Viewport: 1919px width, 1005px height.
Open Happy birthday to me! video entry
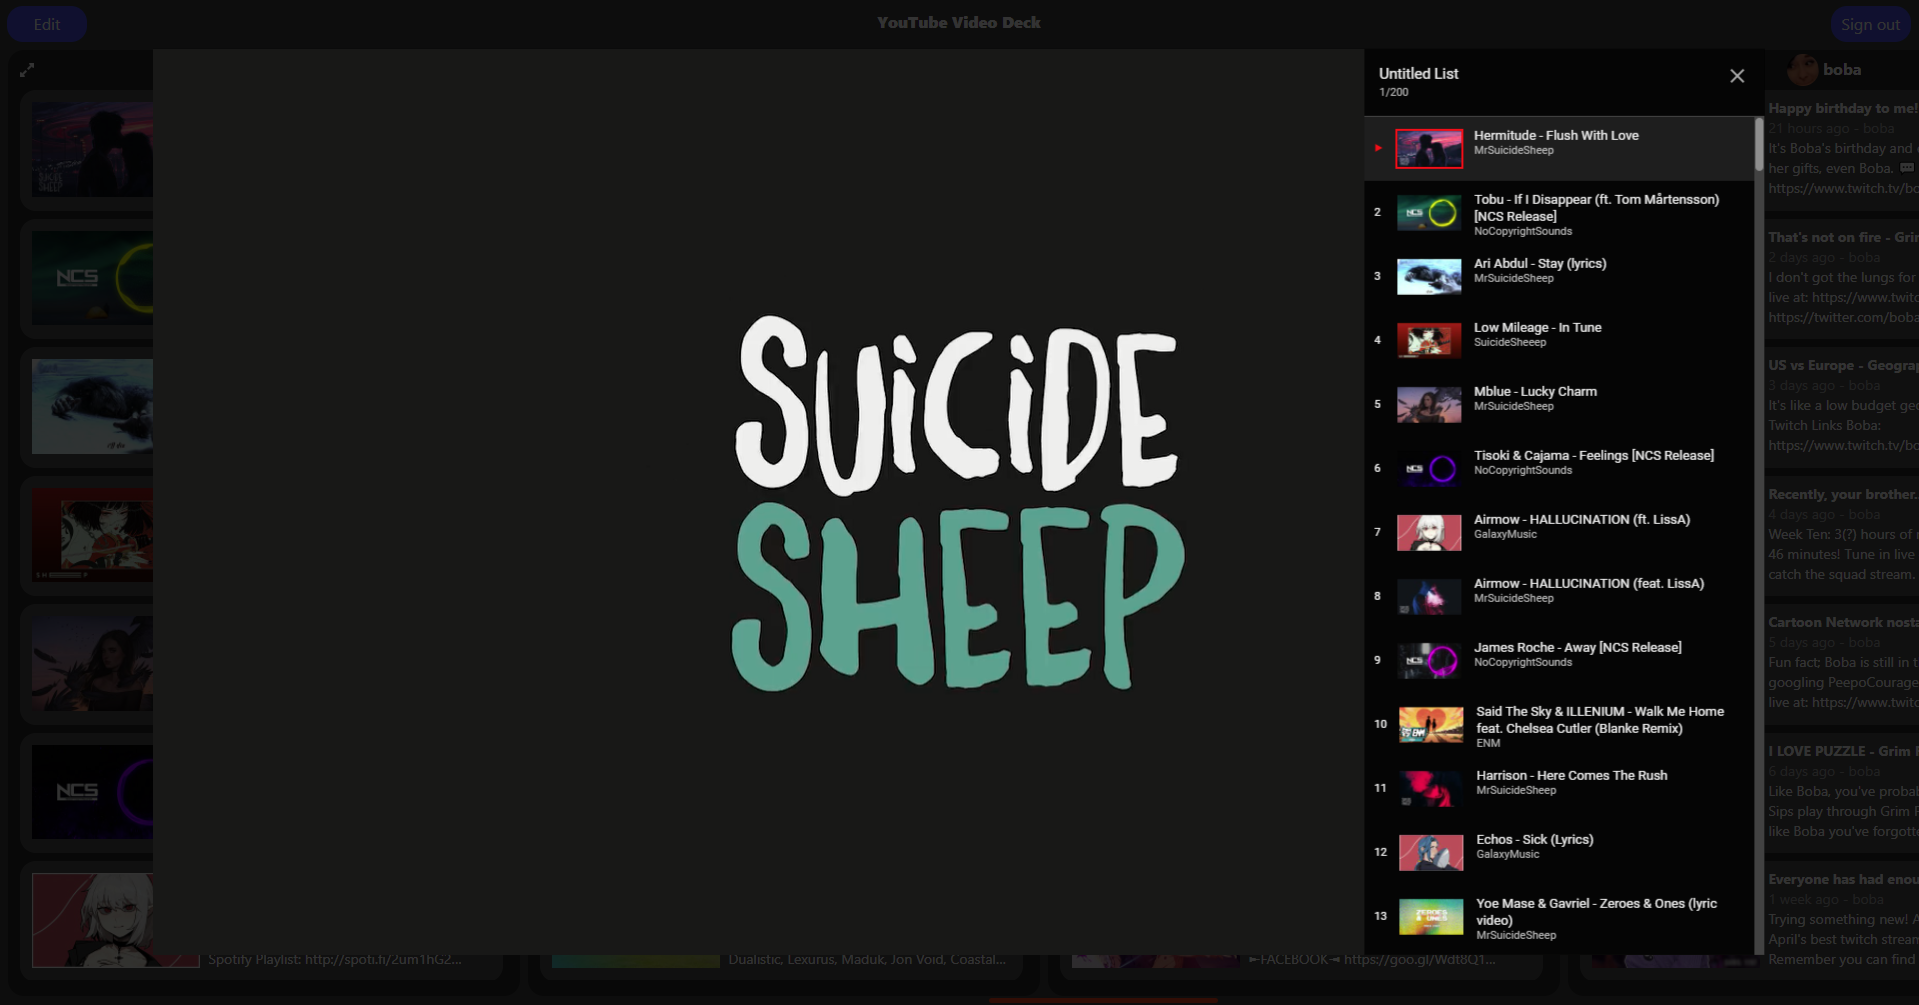coord(1842,149)
